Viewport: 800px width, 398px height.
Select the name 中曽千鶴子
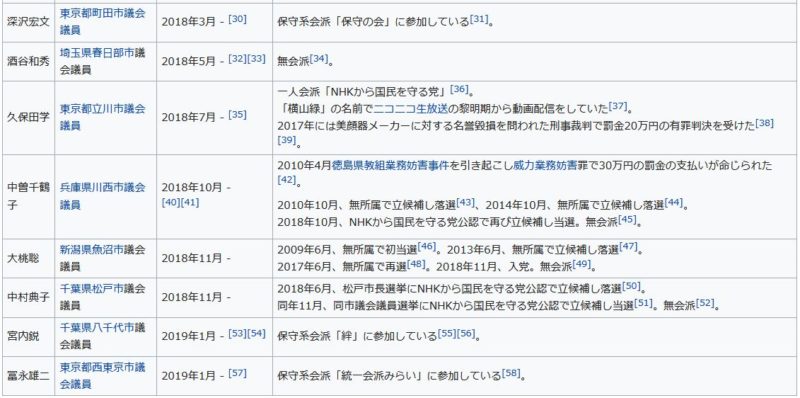(x=29, y=196)
